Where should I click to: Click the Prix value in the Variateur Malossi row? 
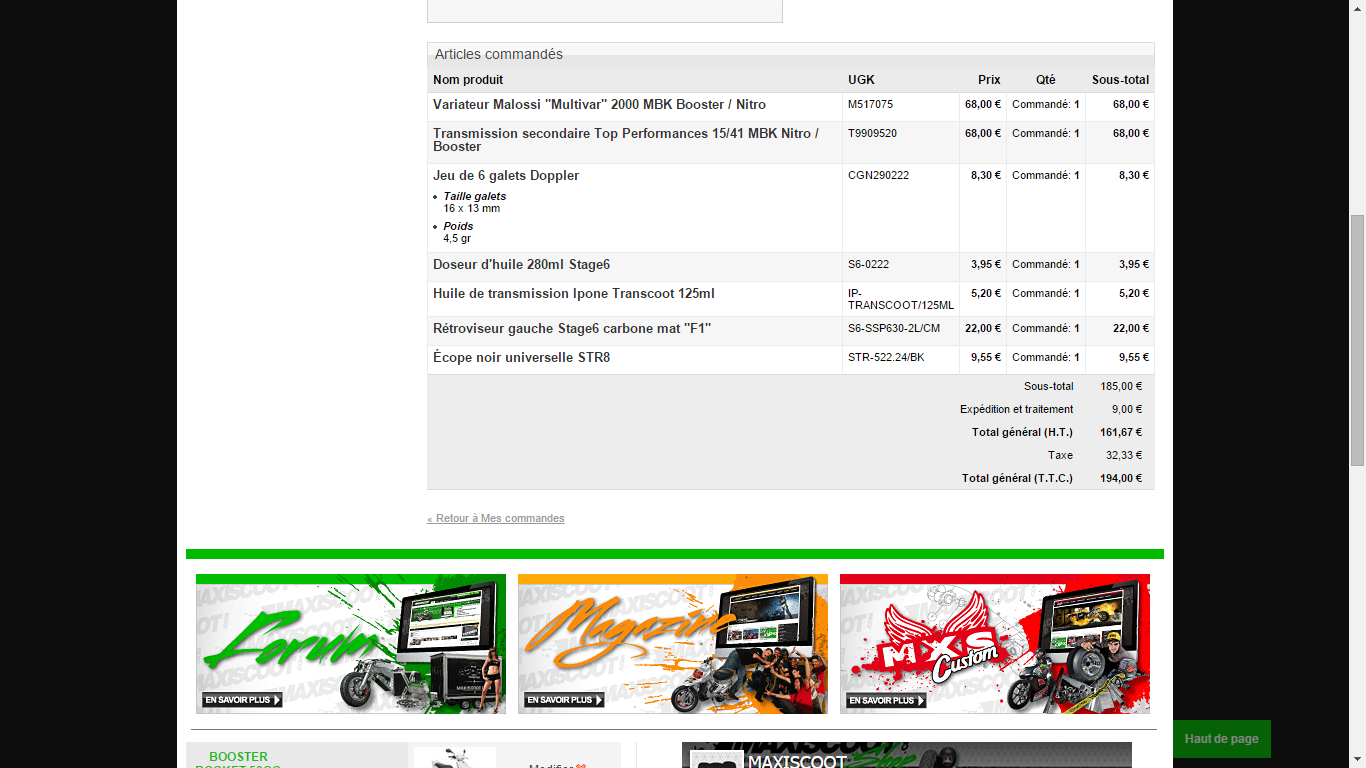pos(983,104)
